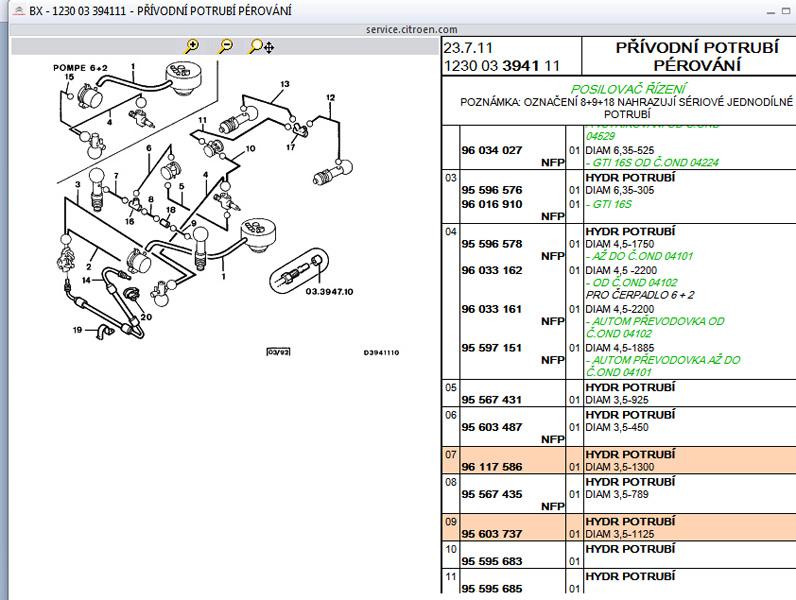Click the zoom in magnifier icon
This screenshot has height=600, width=796.
[192, 47]
